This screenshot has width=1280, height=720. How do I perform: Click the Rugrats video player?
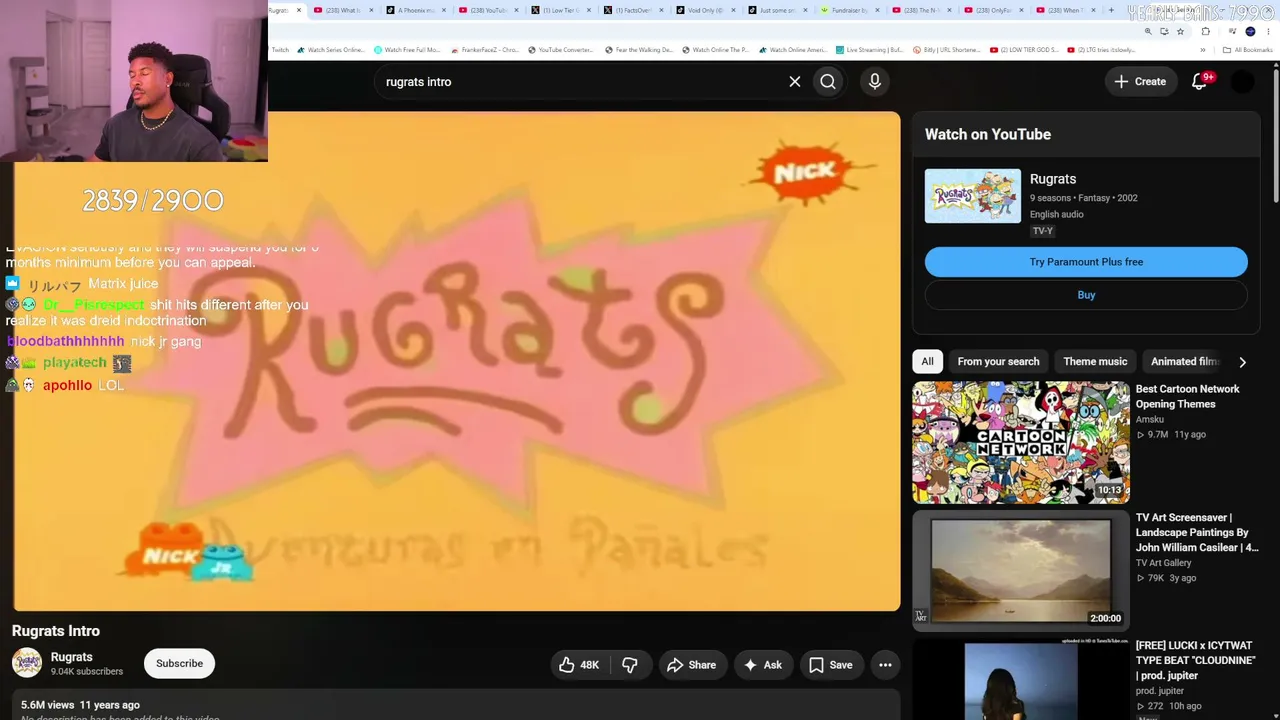coord(457,361)
